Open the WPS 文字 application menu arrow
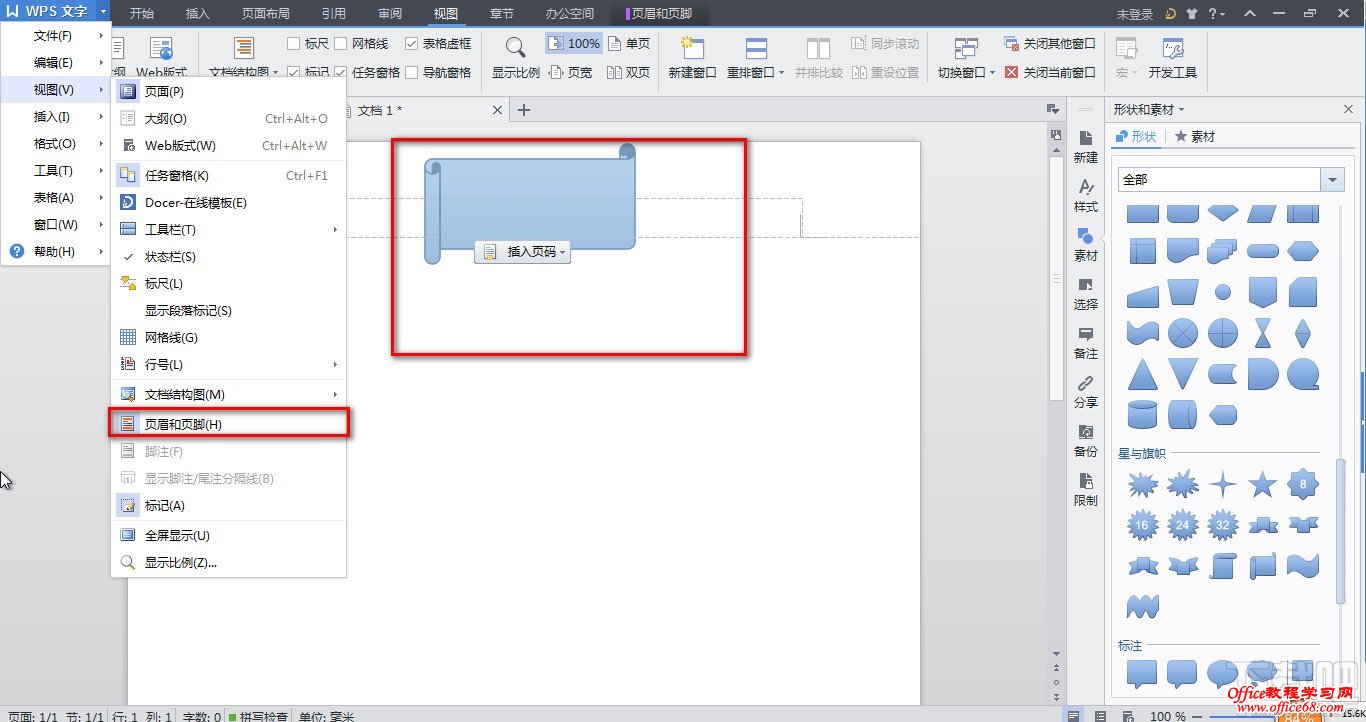The height and width of the screenshot is (722, 1366). pyautogui.click(x=103, y=12)
